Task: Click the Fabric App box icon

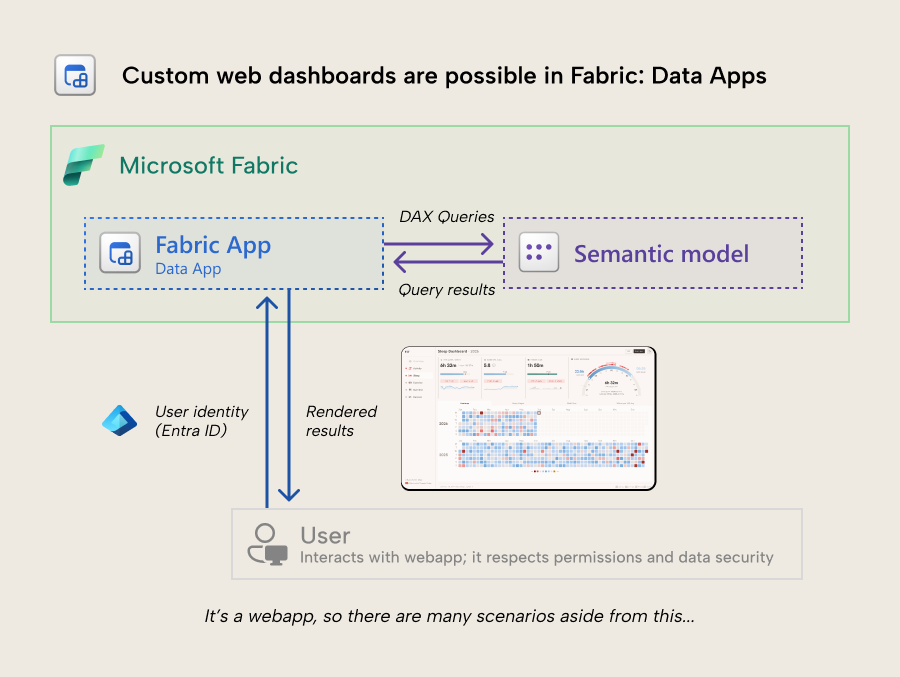Action: click(x=120, y=253)
